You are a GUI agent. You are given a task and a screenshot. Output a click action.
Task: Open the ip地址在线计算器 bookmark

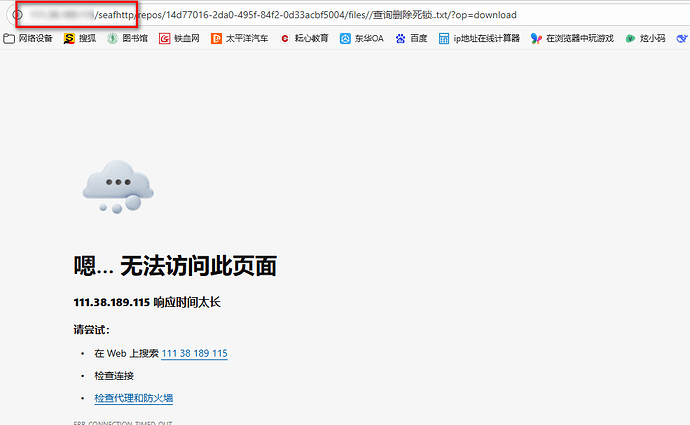click(478, 39)
